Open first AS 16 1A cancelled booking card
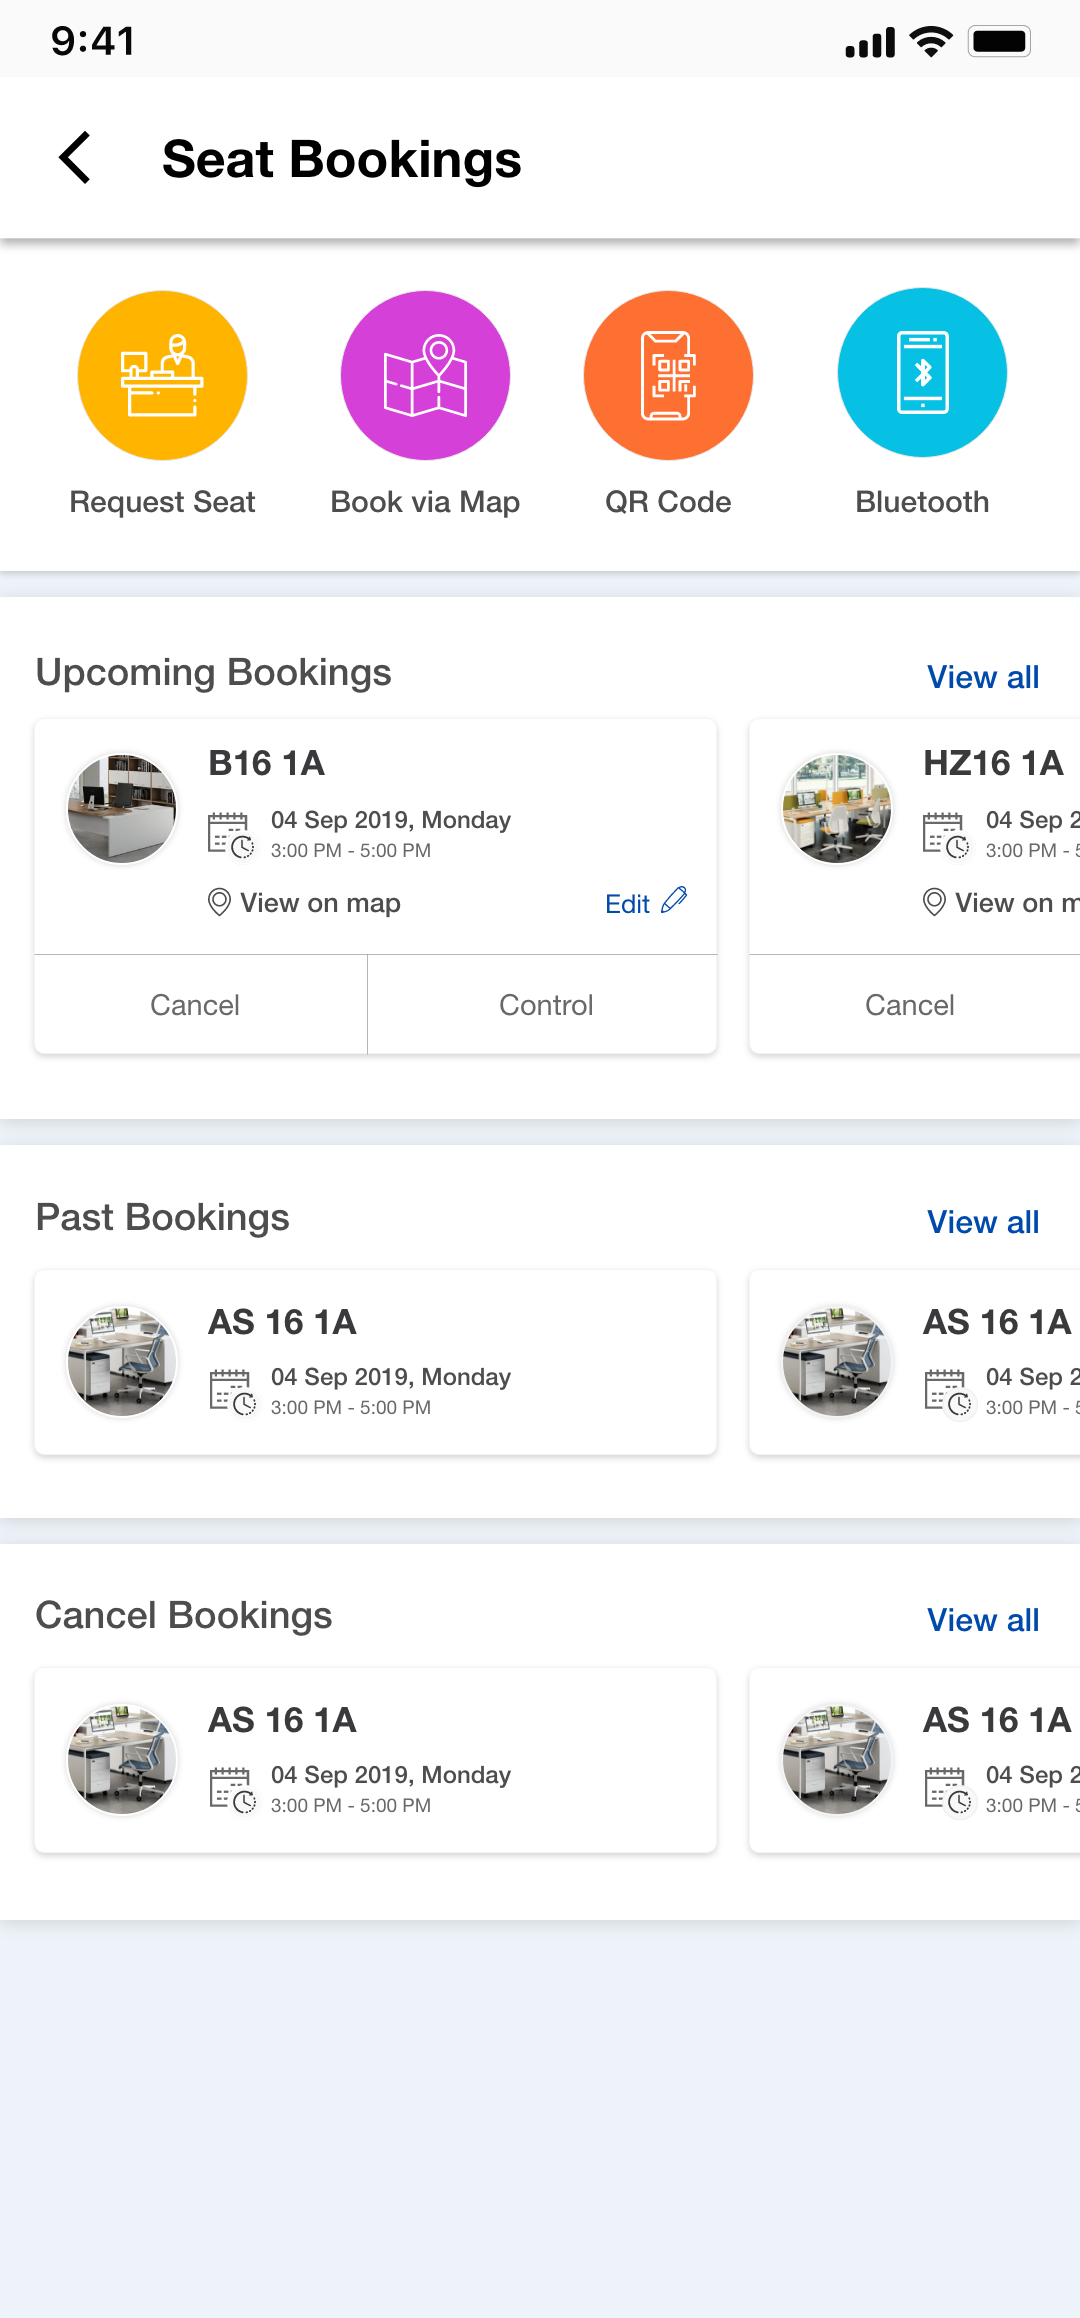Viewport: 1080px width, 2318px height. coord(376,1760)
